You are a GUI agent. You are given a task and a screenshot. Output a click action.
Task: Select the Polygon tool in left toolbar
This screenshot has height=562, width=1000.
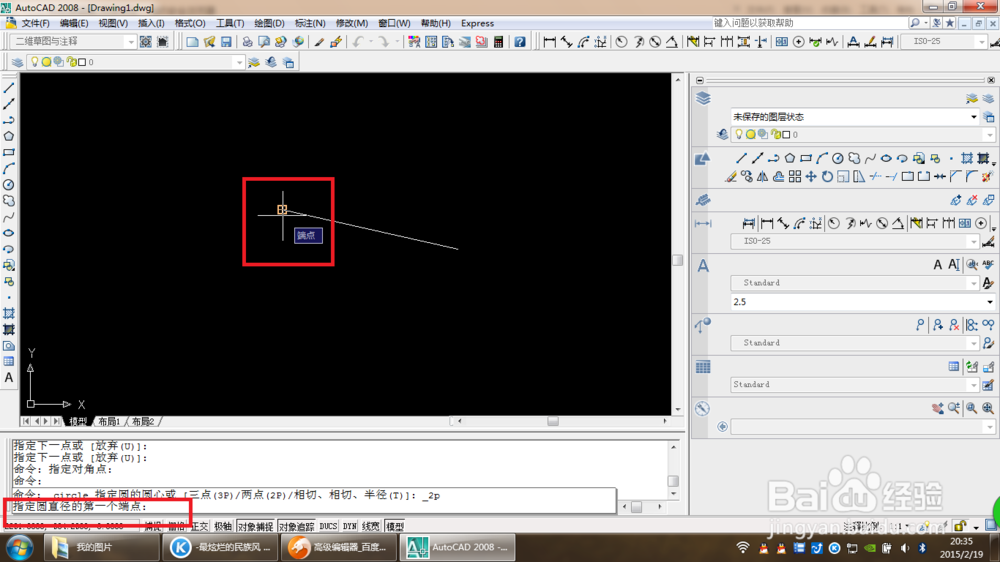tap(9, 136)
